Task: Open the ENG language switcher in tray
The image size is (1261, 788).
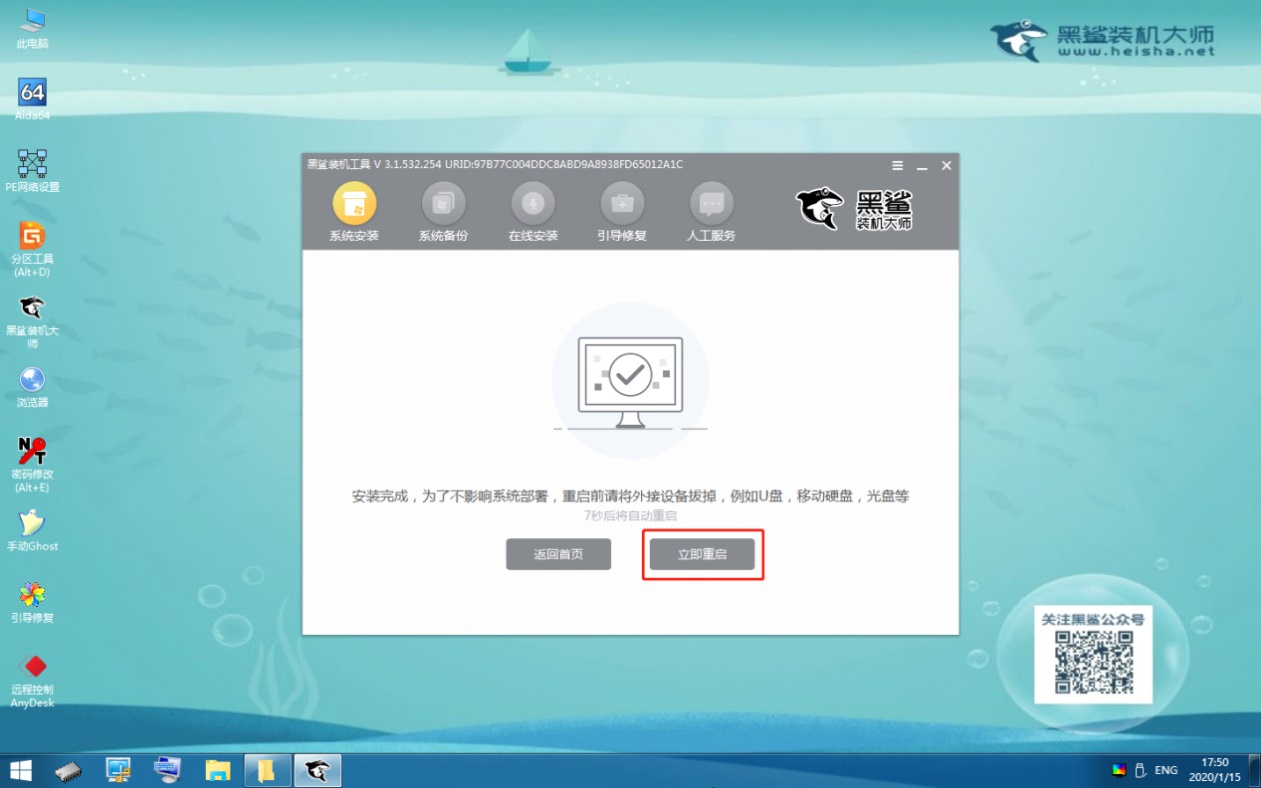Action: click(1164, 769)
